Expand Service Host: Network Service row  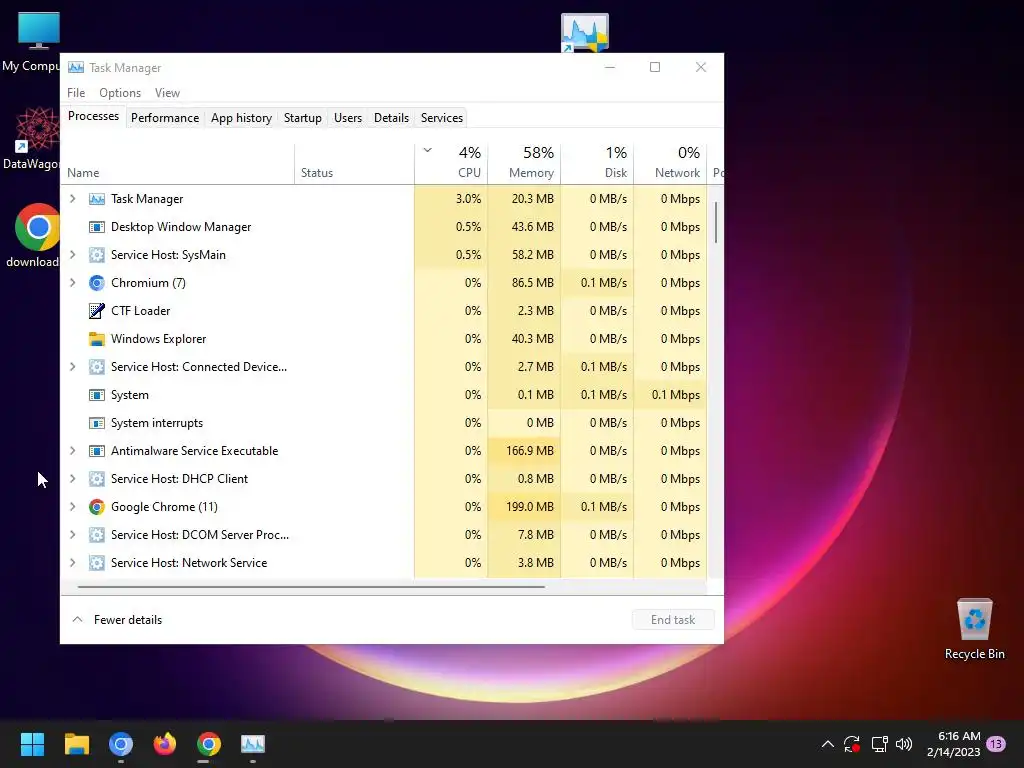72,563
